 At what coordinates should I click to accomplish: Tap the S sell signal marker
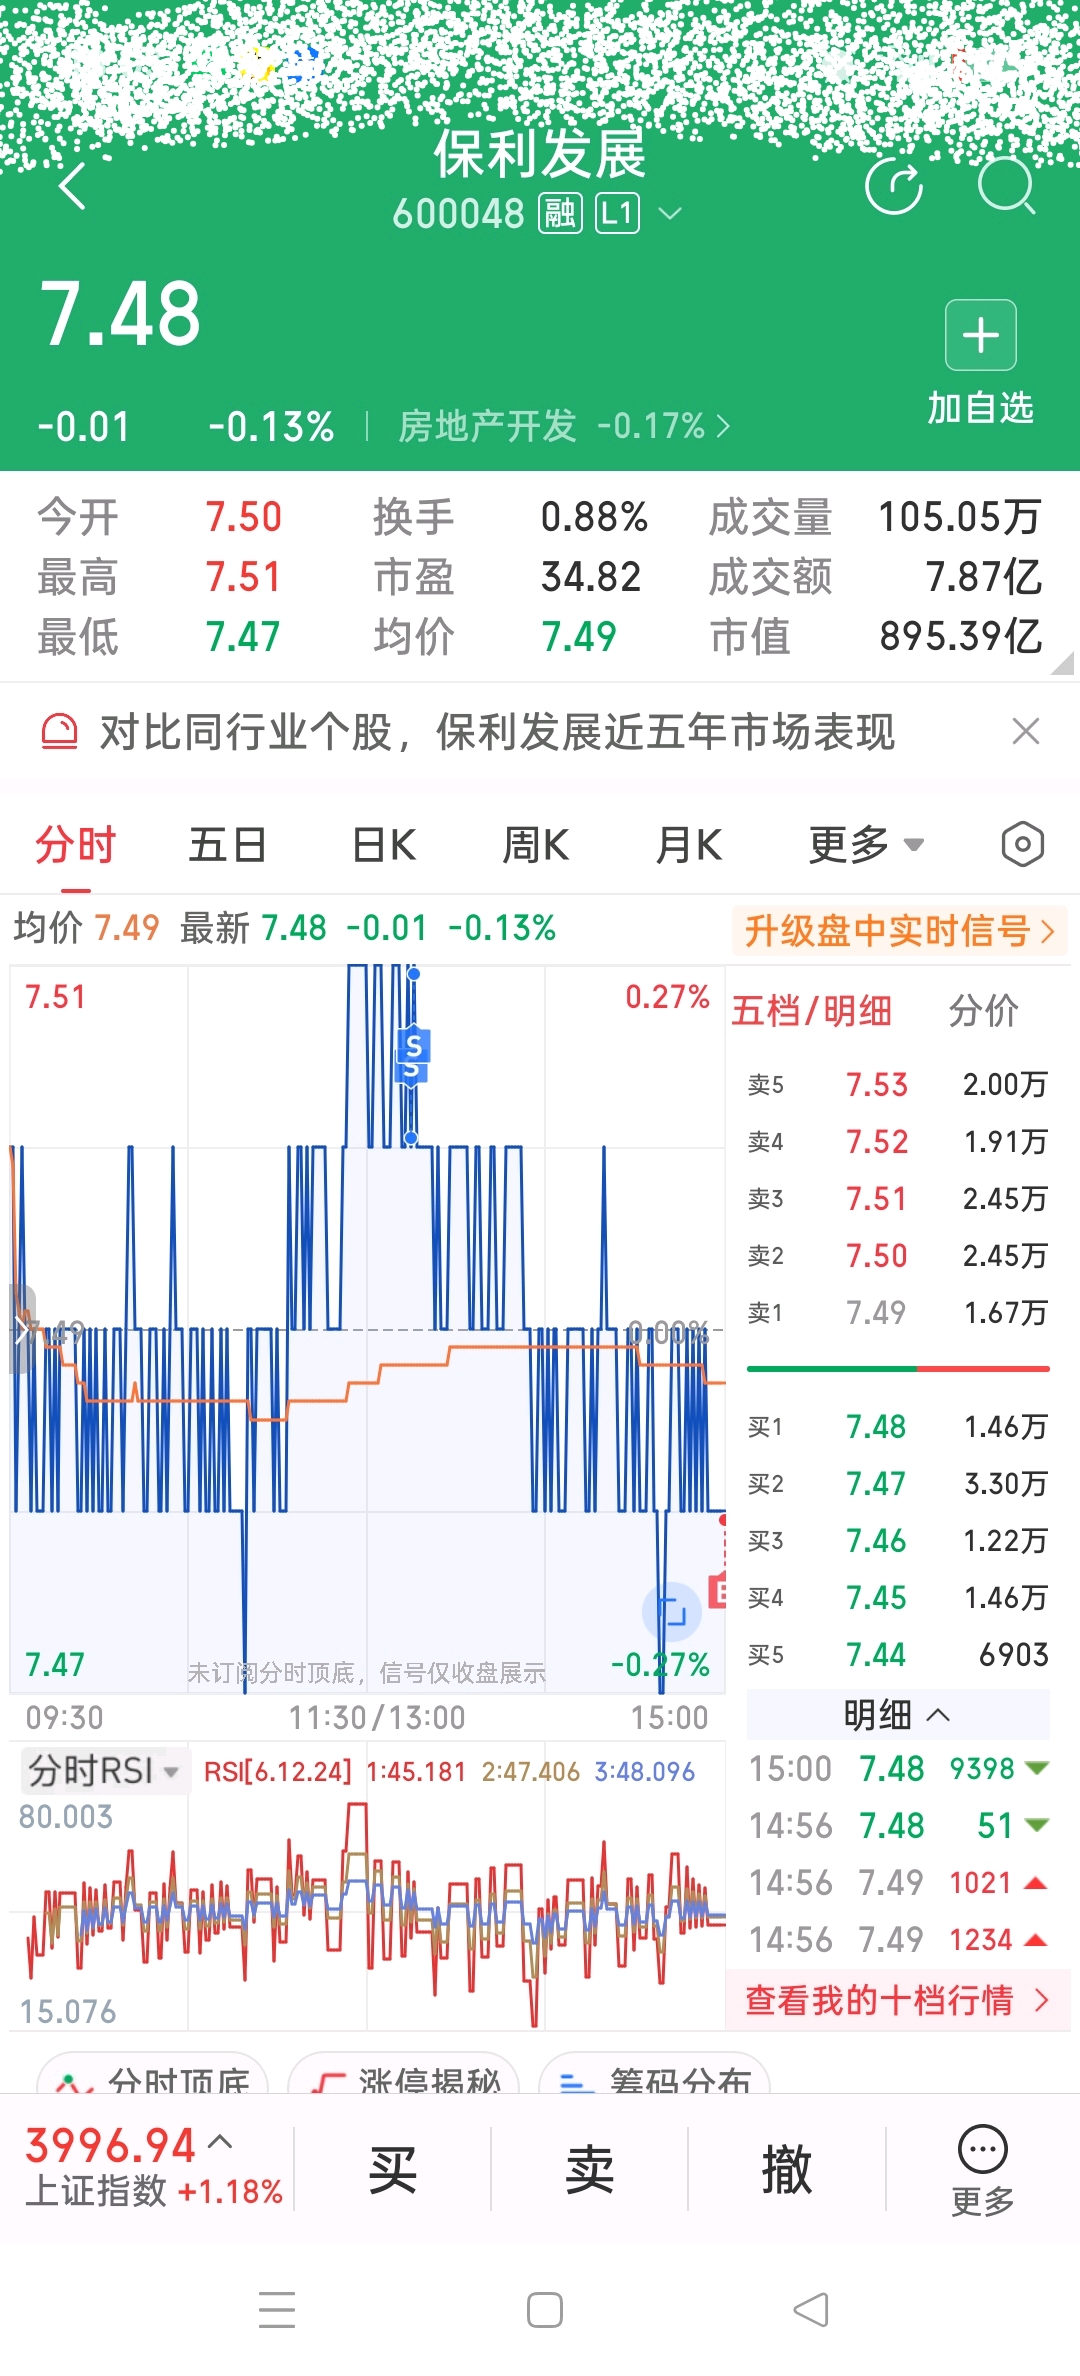pos(413,1048)
